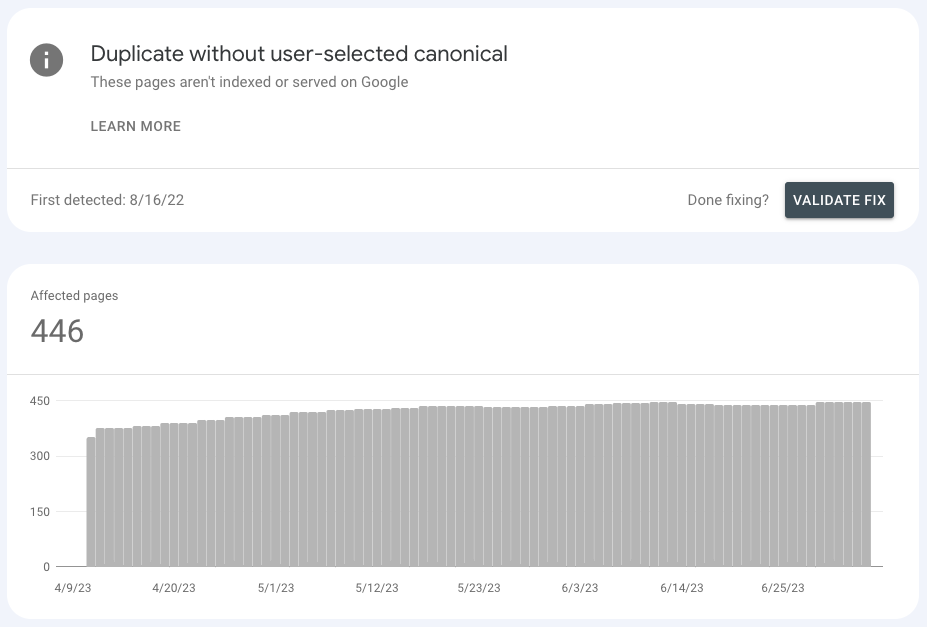Click the last bar in the chart
Screen dimensions: 927x627
click(866, 485)
